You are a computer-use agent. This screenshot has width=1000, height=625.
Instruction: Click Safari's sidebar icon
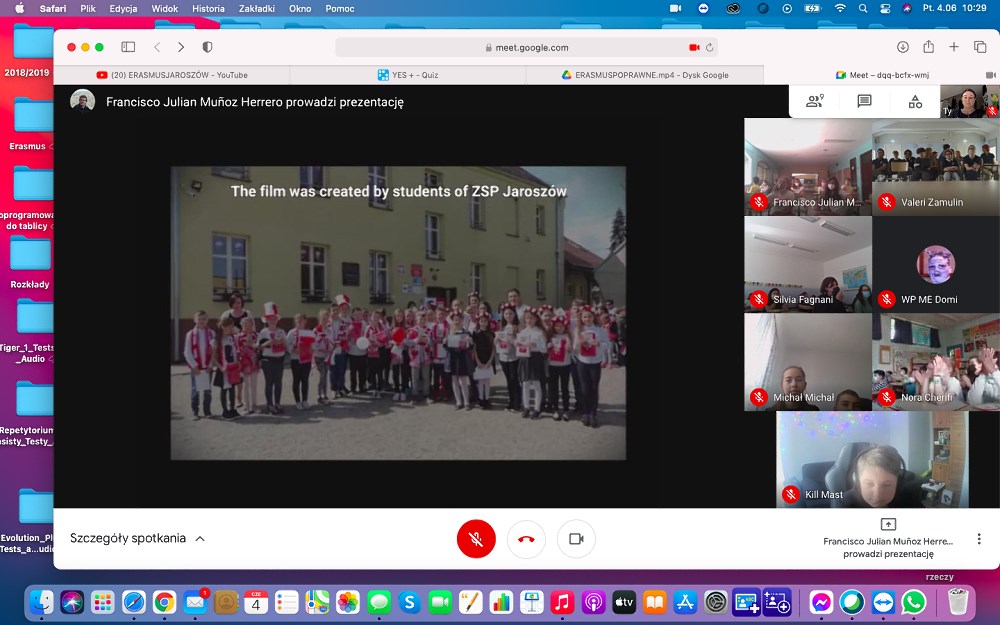coord(128,47)
